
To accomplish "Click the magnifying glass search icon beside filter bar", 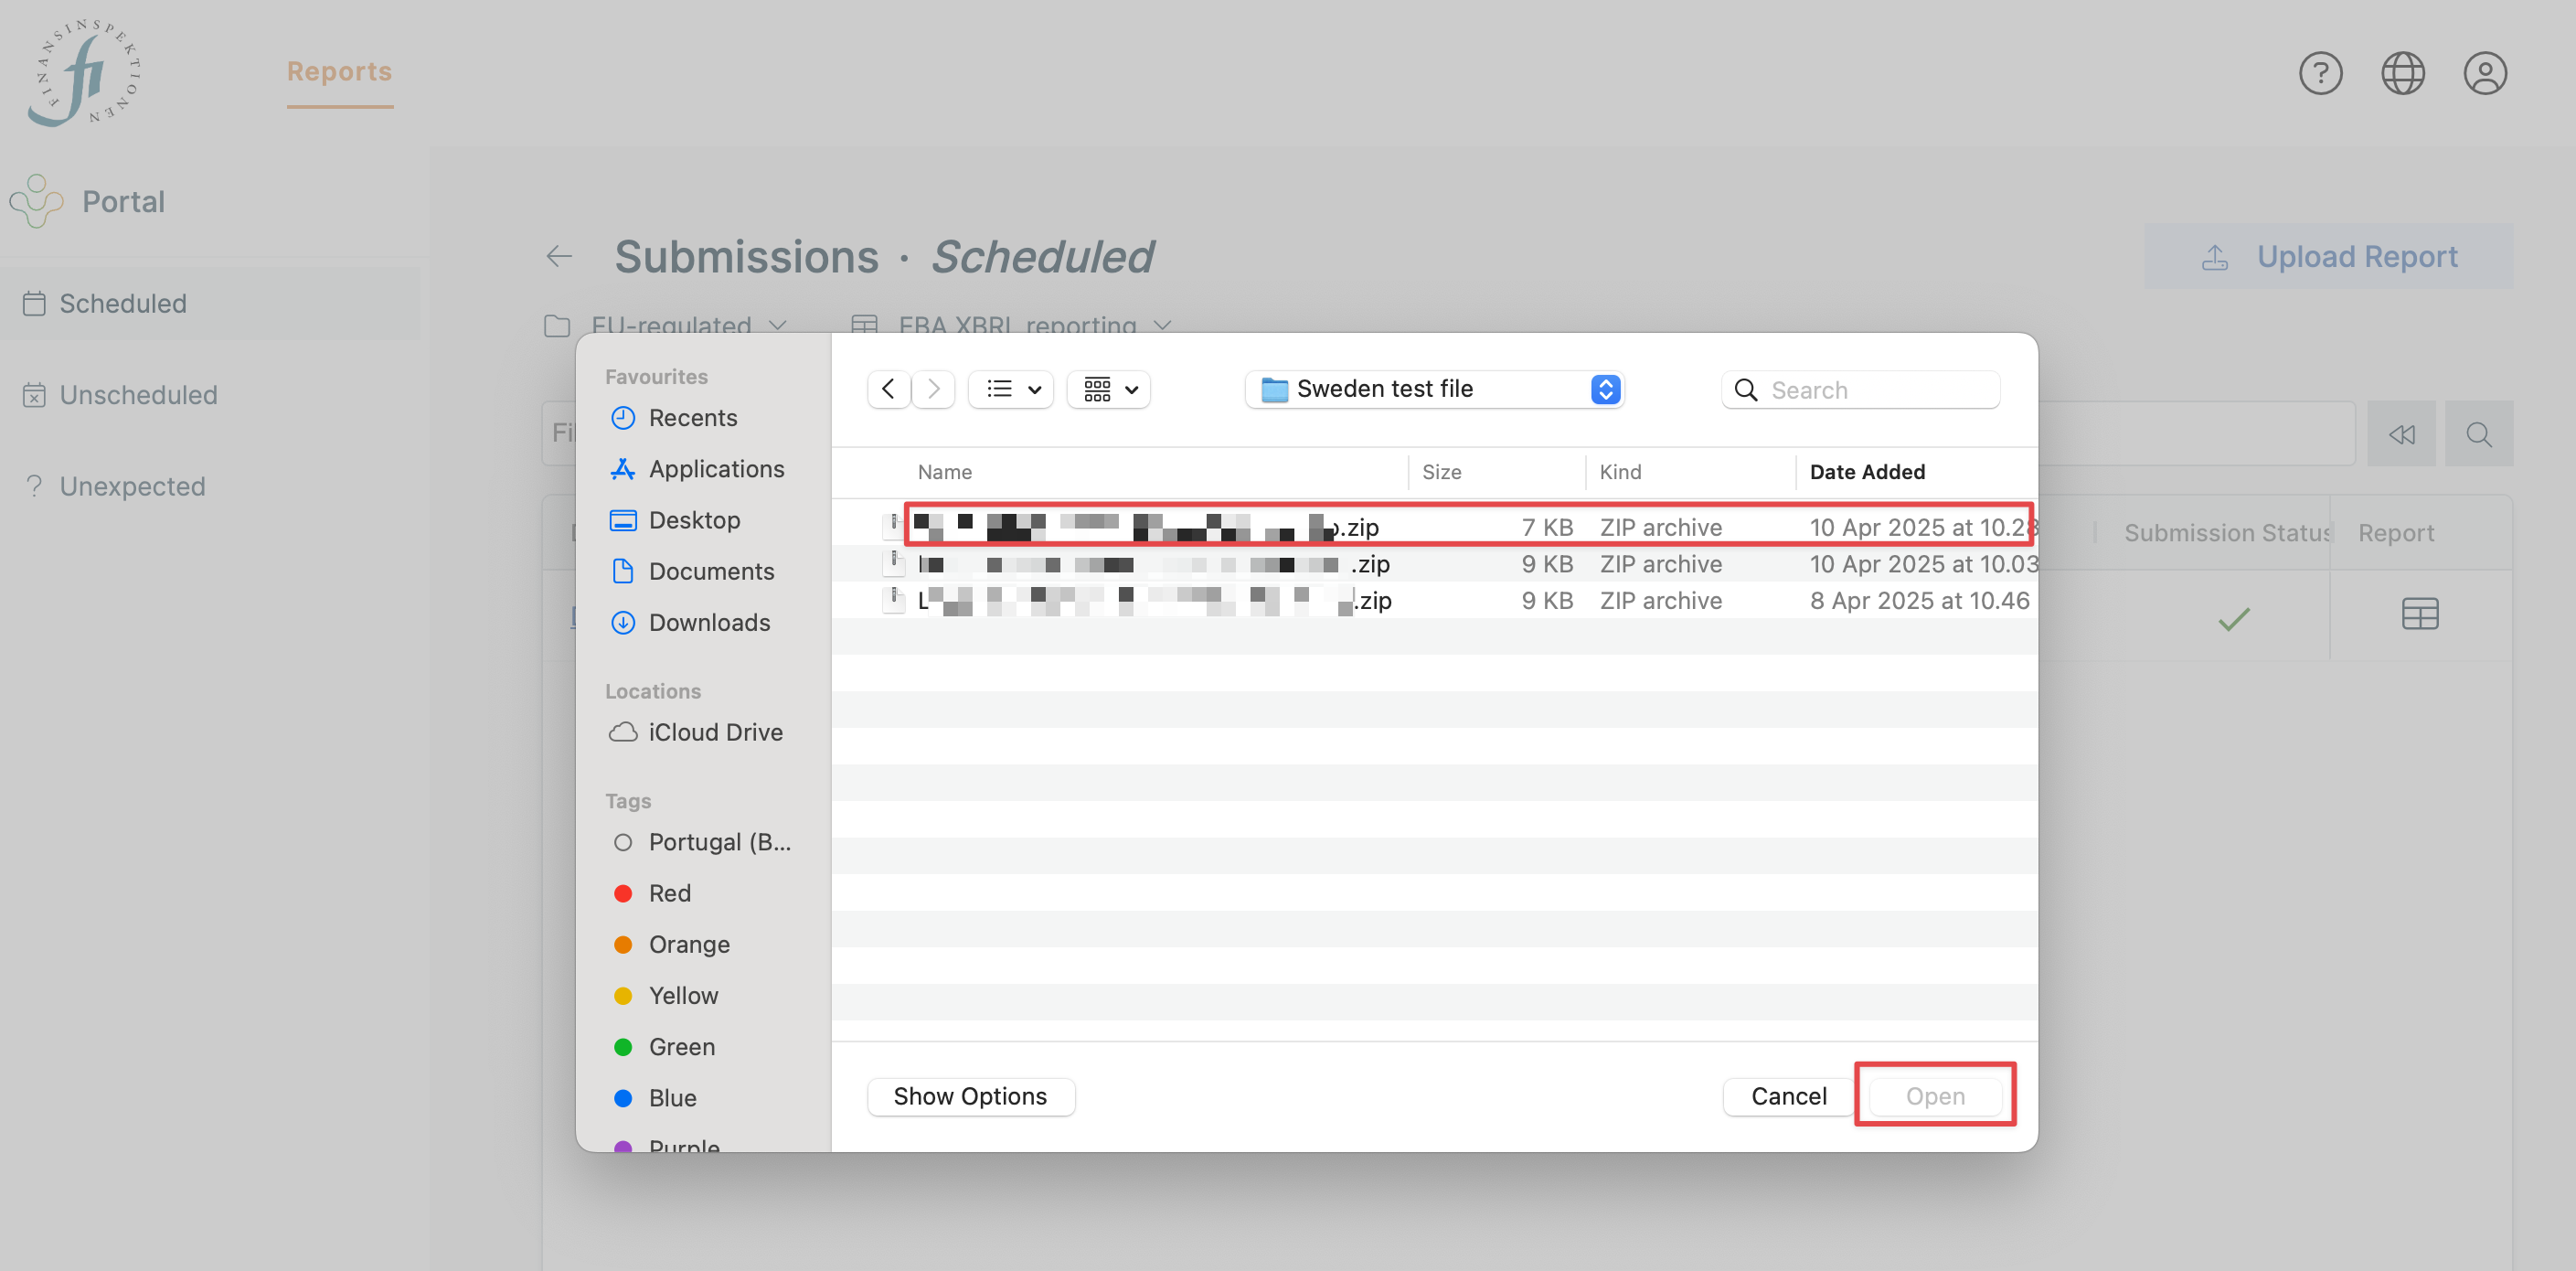I will [x=2479, y=433].
